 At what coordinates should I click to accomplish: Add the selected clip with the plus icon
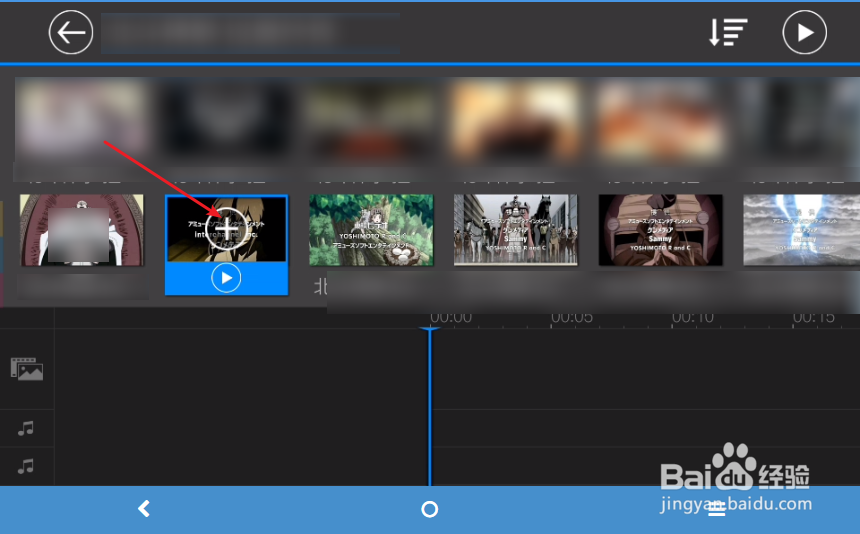tap(227, 229)
